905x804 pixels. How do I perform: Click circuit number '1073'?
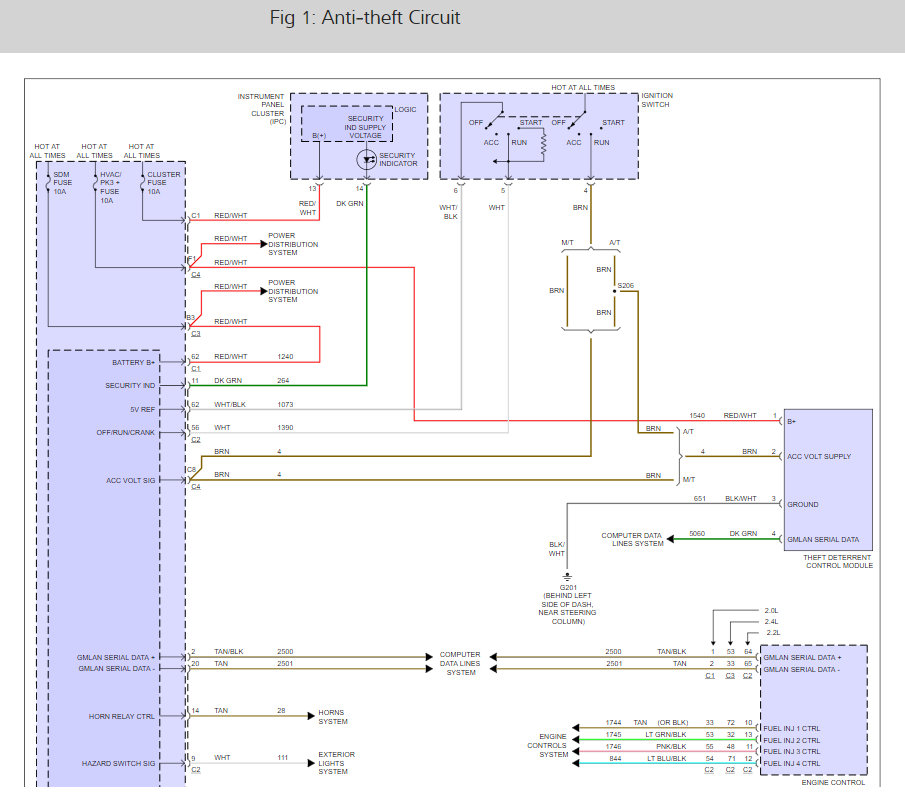[x=285, y=405]
